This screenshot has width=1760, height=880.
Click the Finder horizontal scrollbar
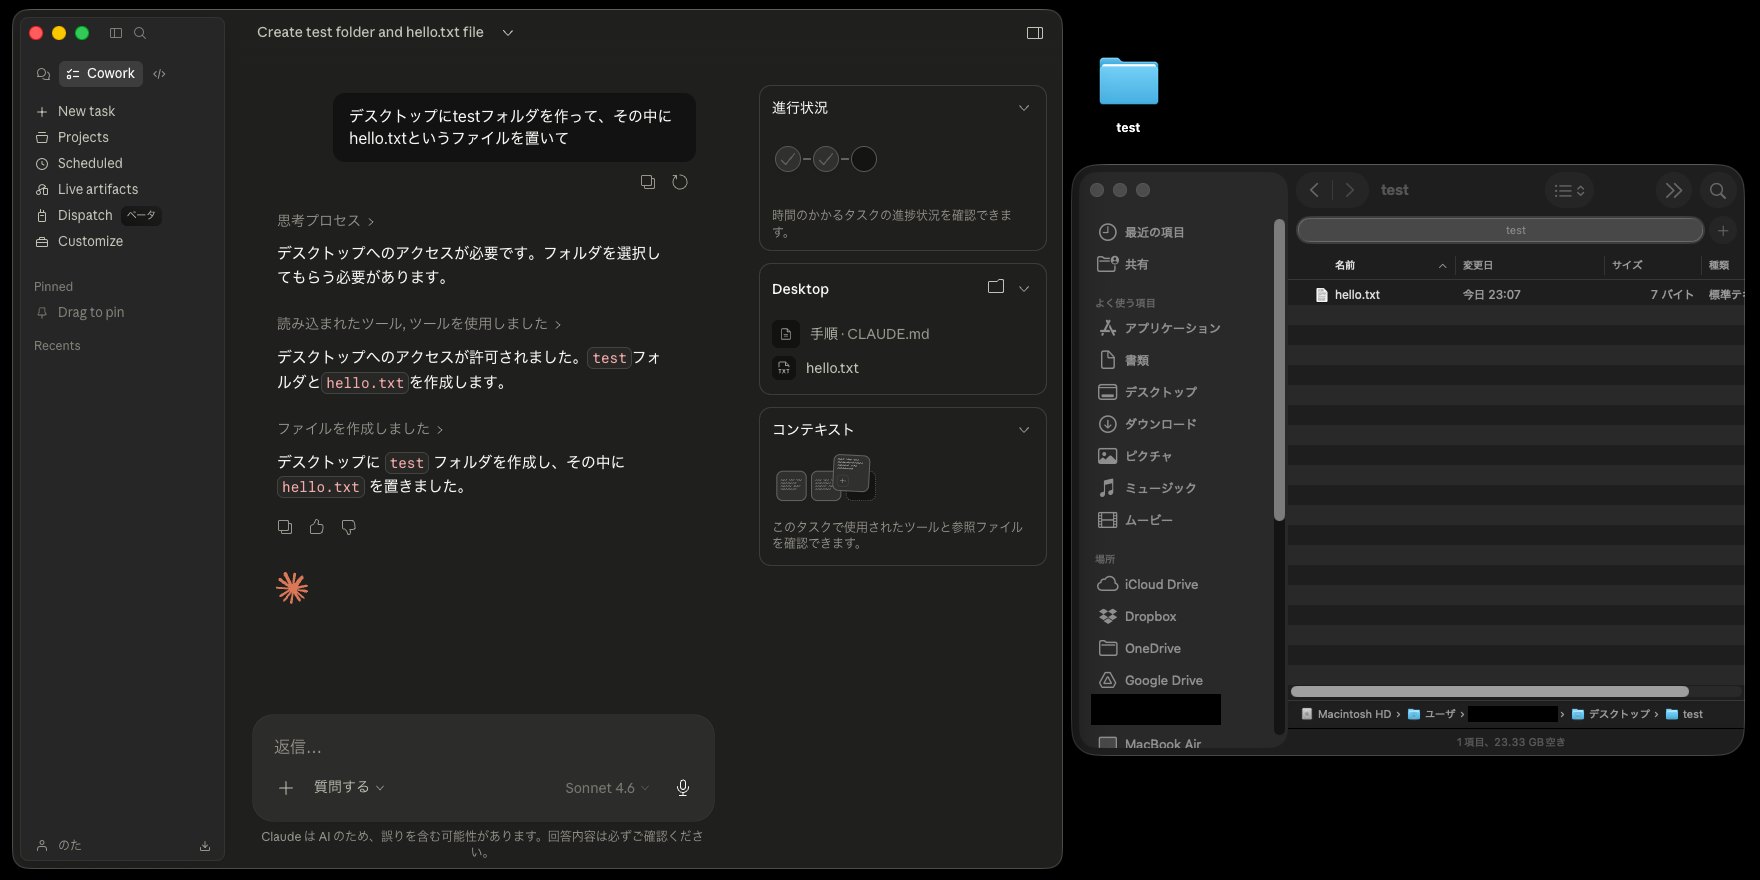tap(1490, 692)
